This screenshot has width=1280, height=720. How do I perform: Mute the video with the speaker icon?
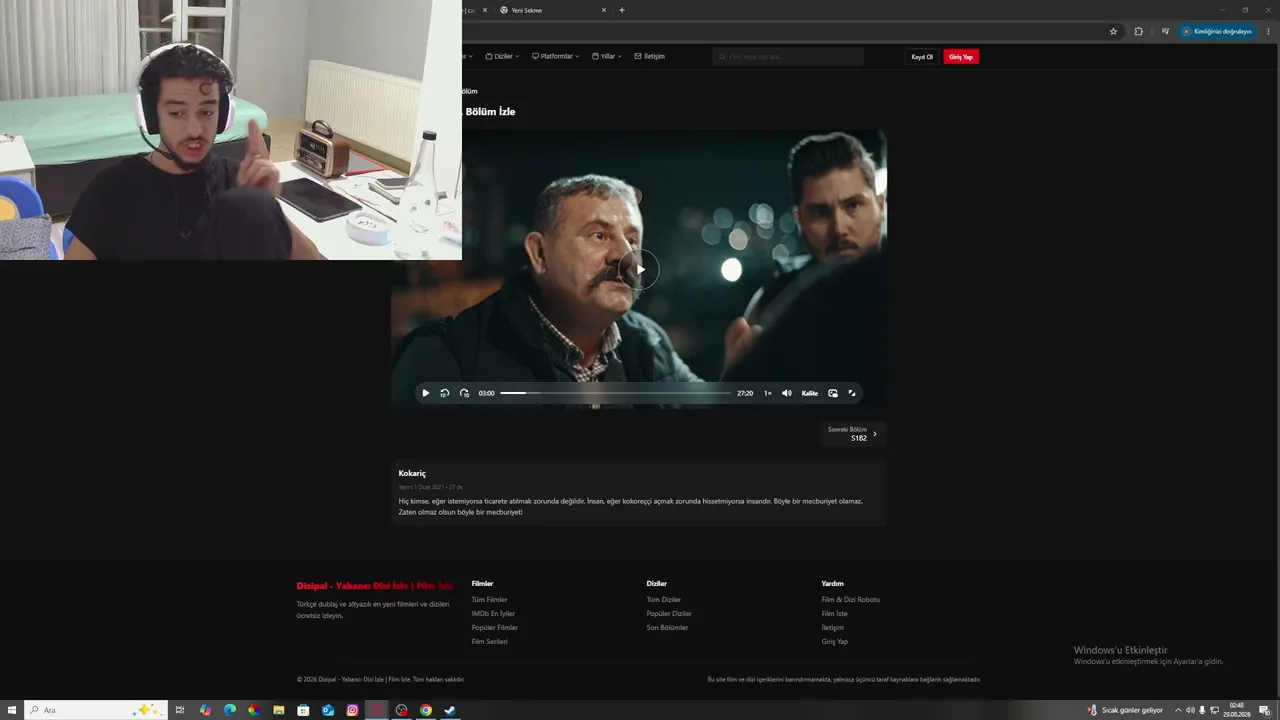[x=787, y=393]
